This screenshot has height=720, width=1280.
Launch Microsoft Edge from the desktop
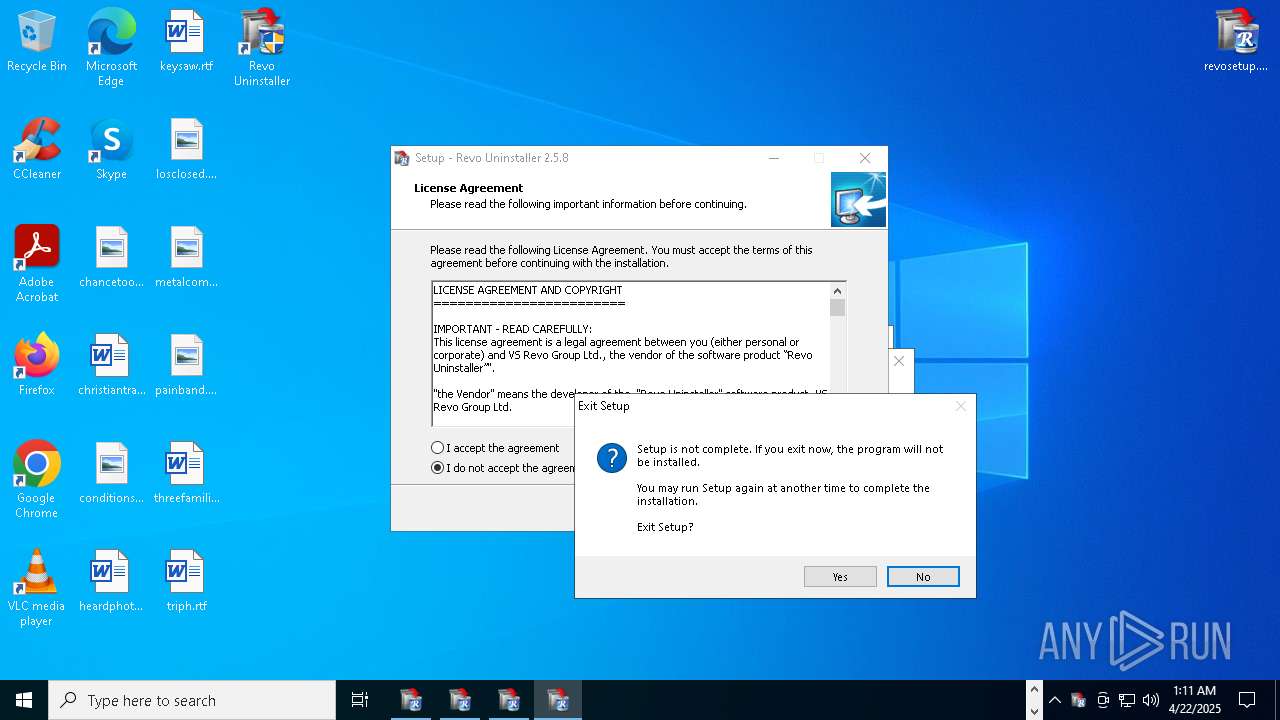(111, 48)
